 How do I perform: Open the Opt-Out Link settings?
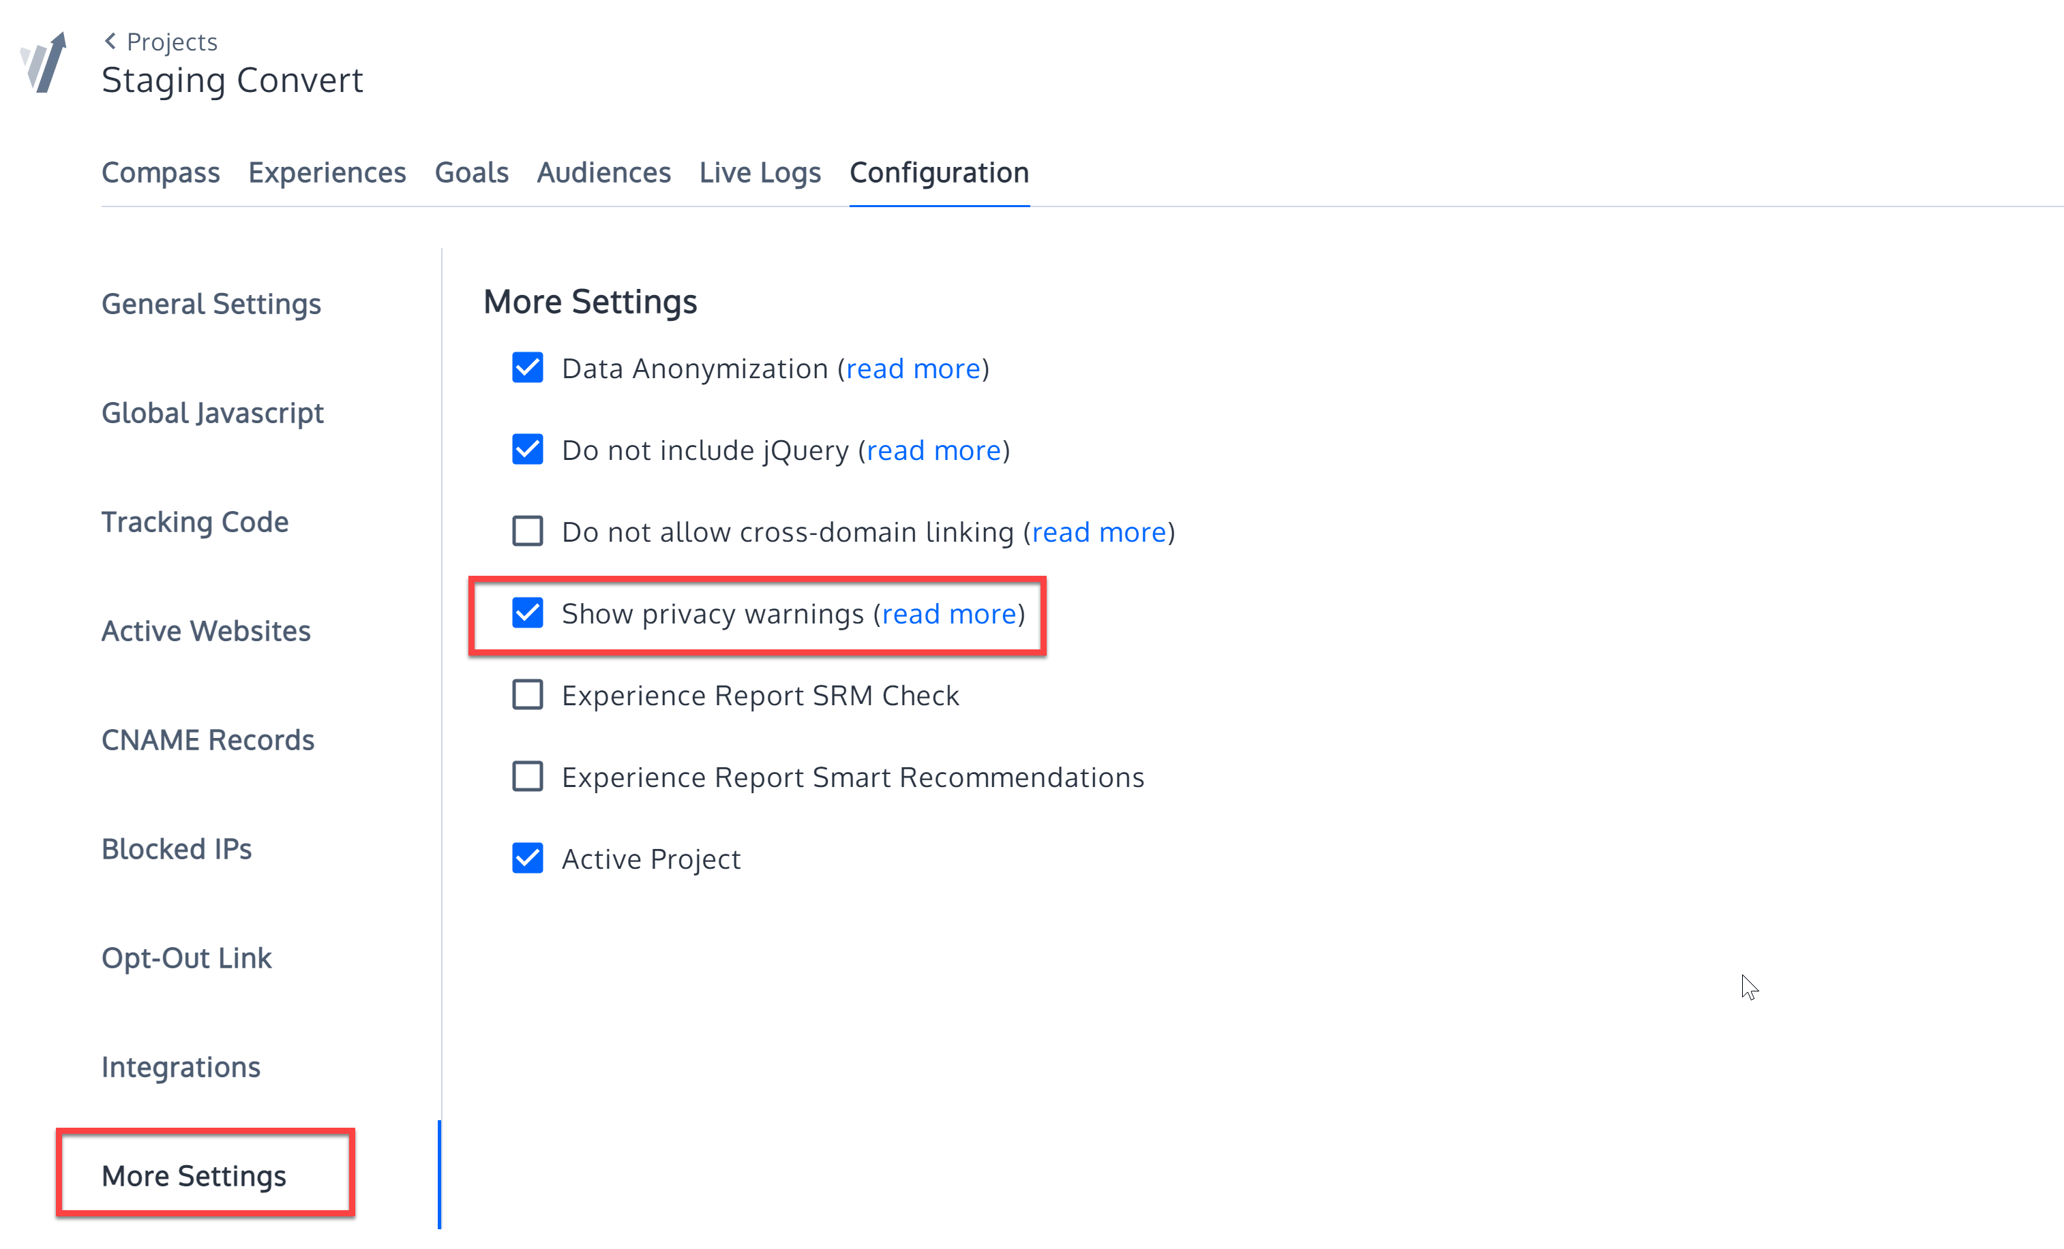186,957
